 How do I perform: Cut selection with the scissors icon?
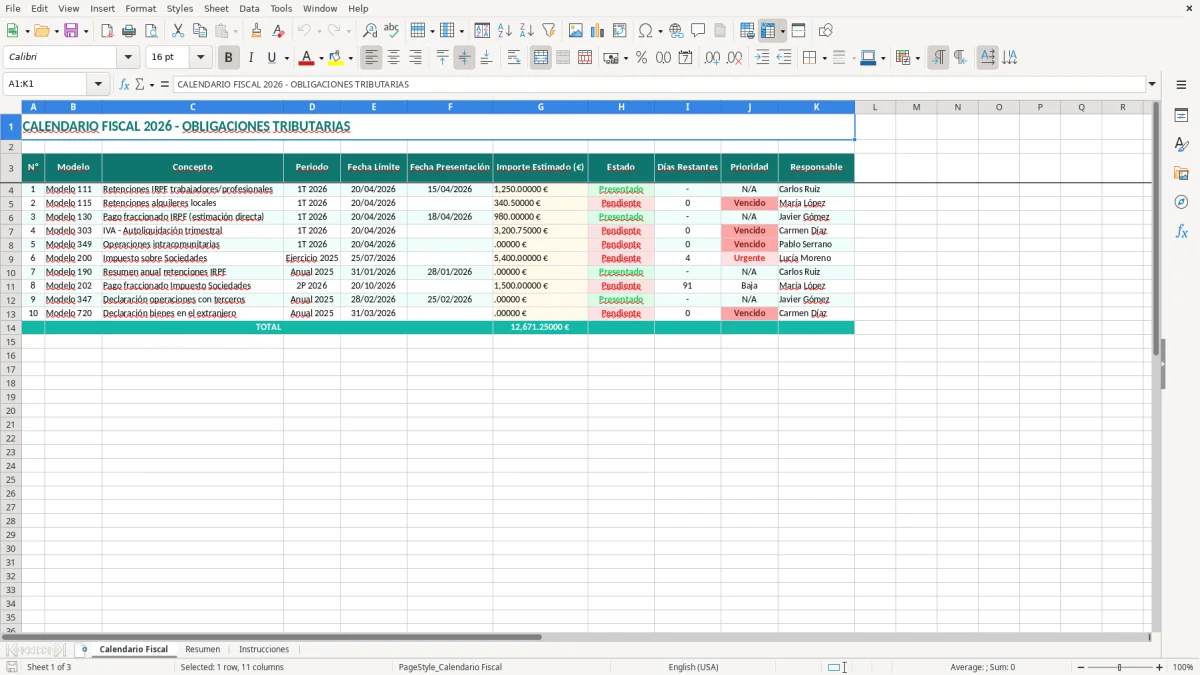178,31
